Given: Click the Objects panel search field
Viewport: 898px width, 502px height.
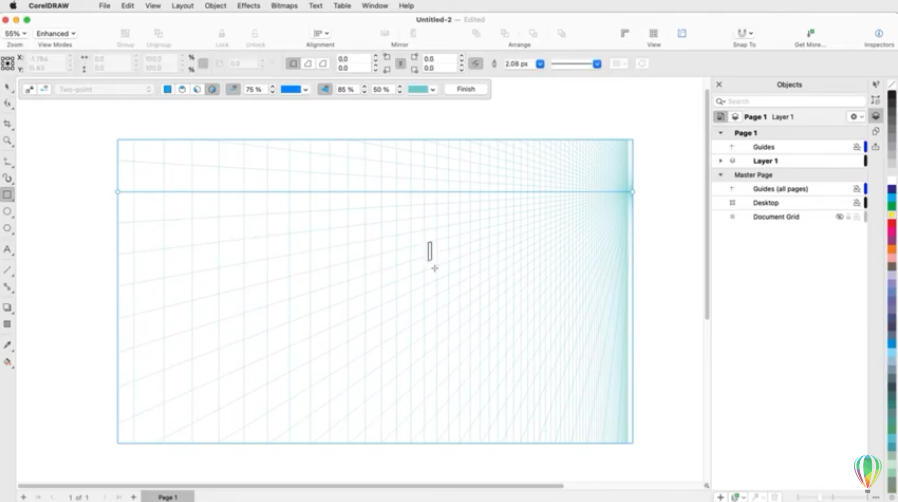Looking at the screenshot, I should [x=789, y=101].
